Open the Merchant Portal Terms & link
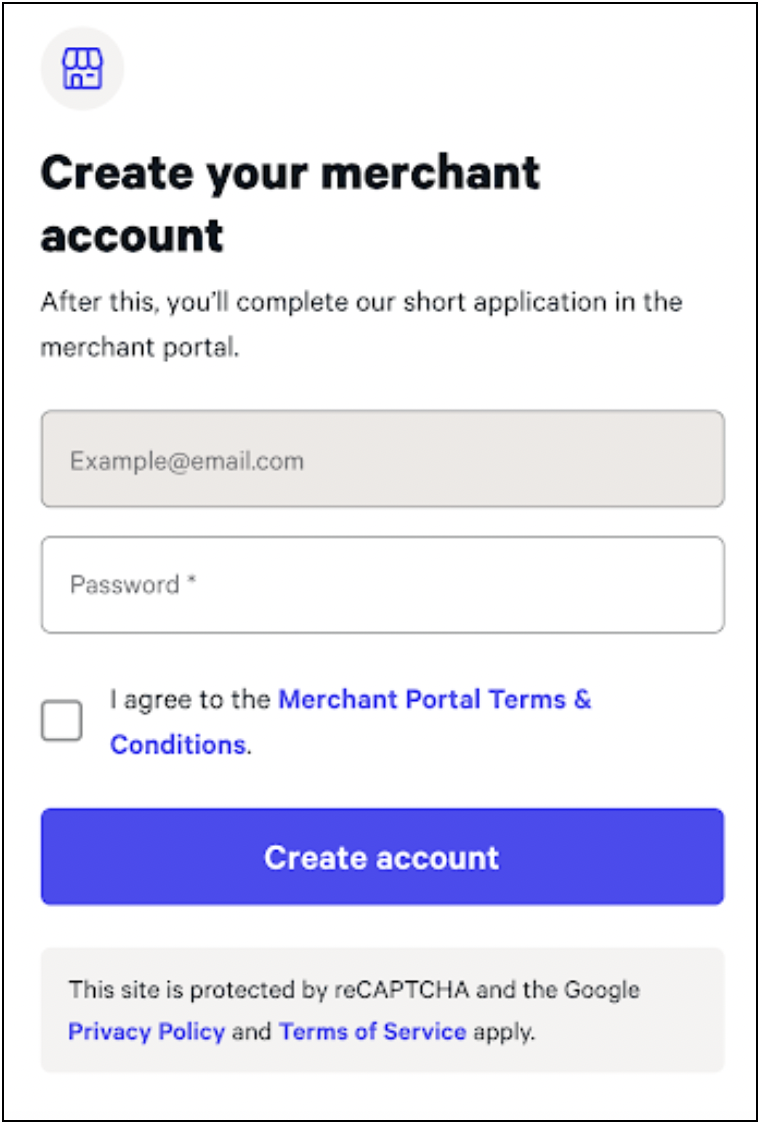Screen dimensions: 762x1126 [435, 699]
